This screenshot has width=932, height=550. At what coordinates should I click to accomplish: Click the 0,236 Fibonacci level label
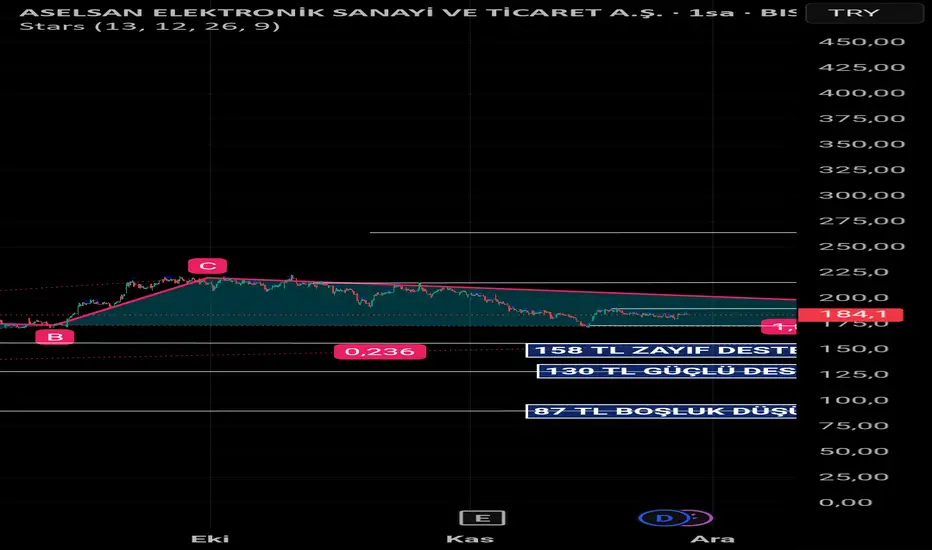[380, 351]
